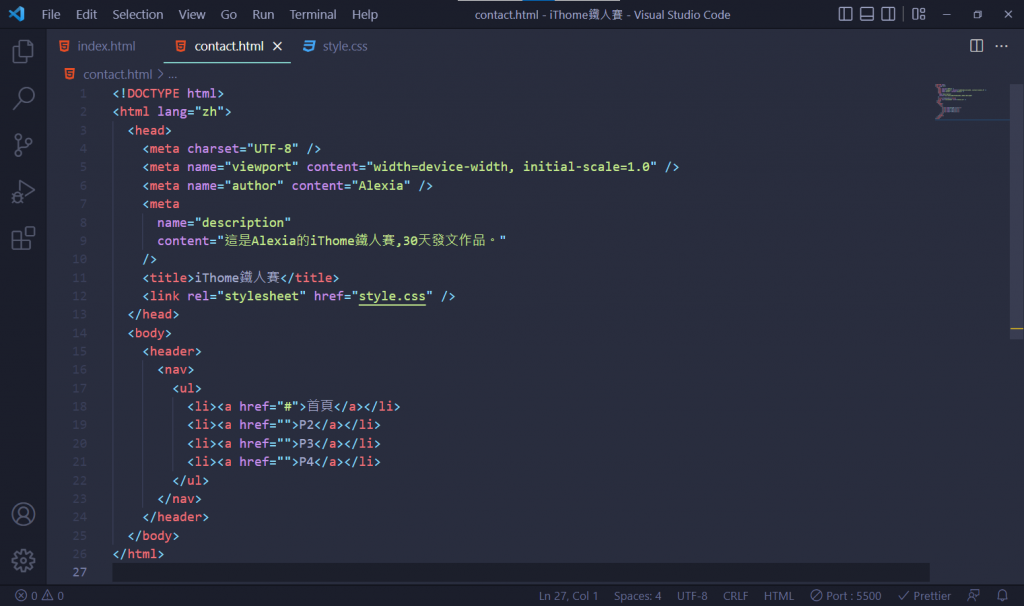Open the Edit menu

[86, 14]
